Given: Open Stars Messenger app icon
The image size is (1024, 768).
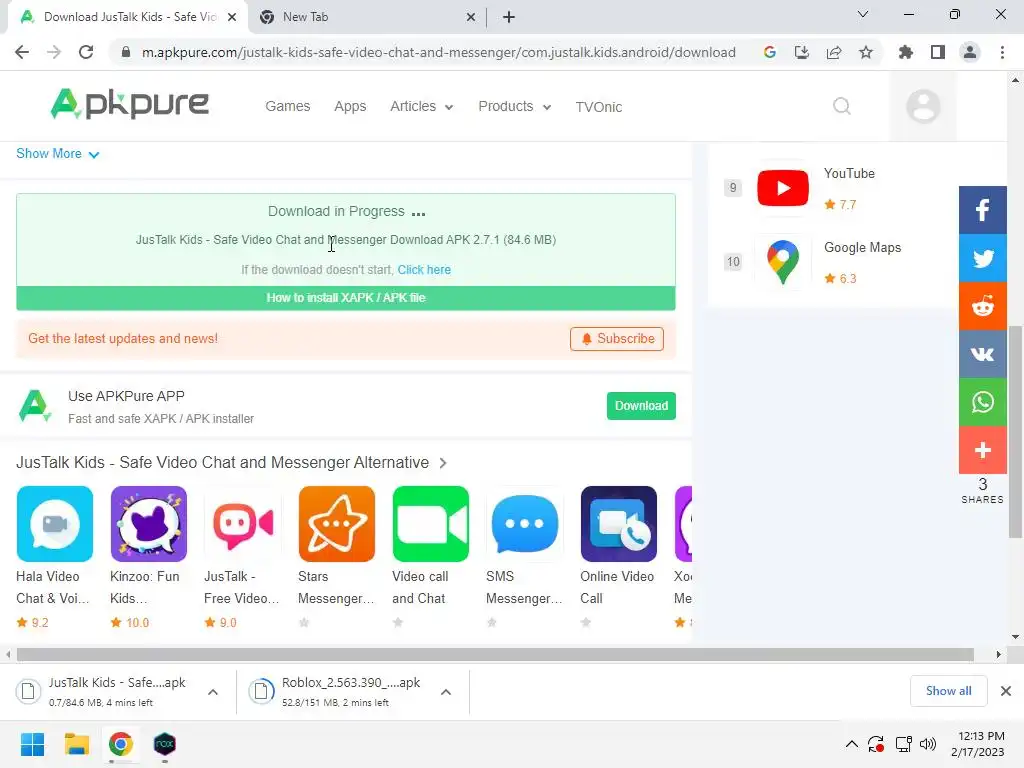Looking at the screenshot, I should coord(337,524).
